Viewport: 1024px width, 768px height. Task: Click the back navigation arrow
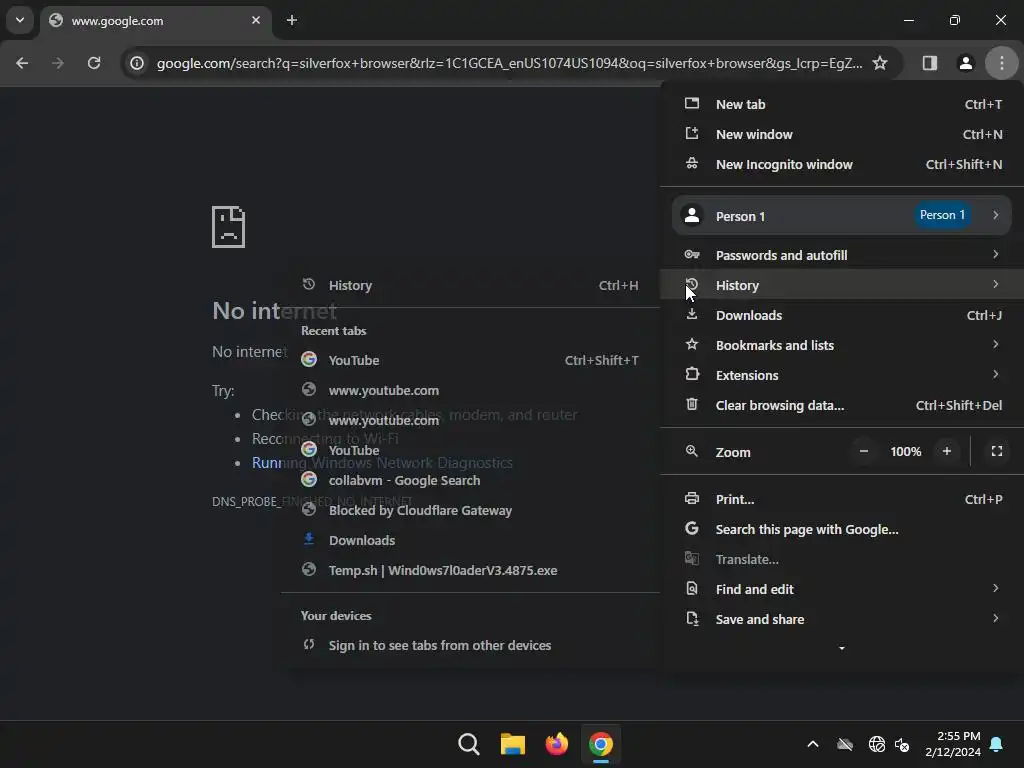tap(22, 63)
